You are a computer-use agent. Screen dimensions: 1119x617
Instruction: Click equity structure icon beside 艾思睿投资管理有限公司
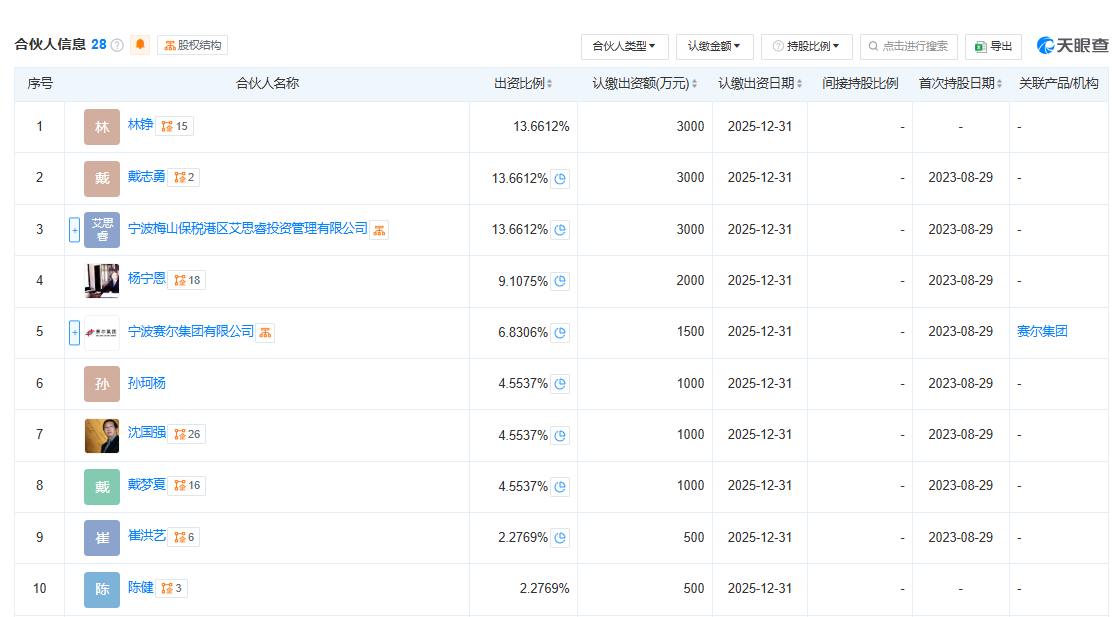tap(379, 230)
